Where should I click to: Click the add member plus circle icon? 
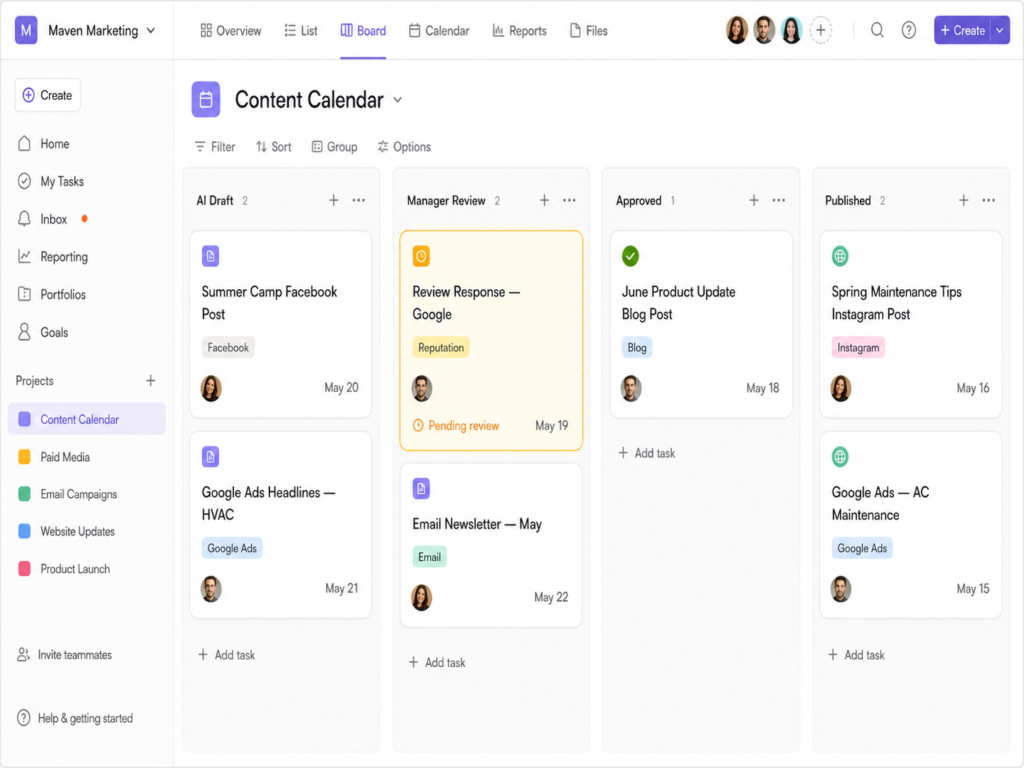tap(821, 30)
